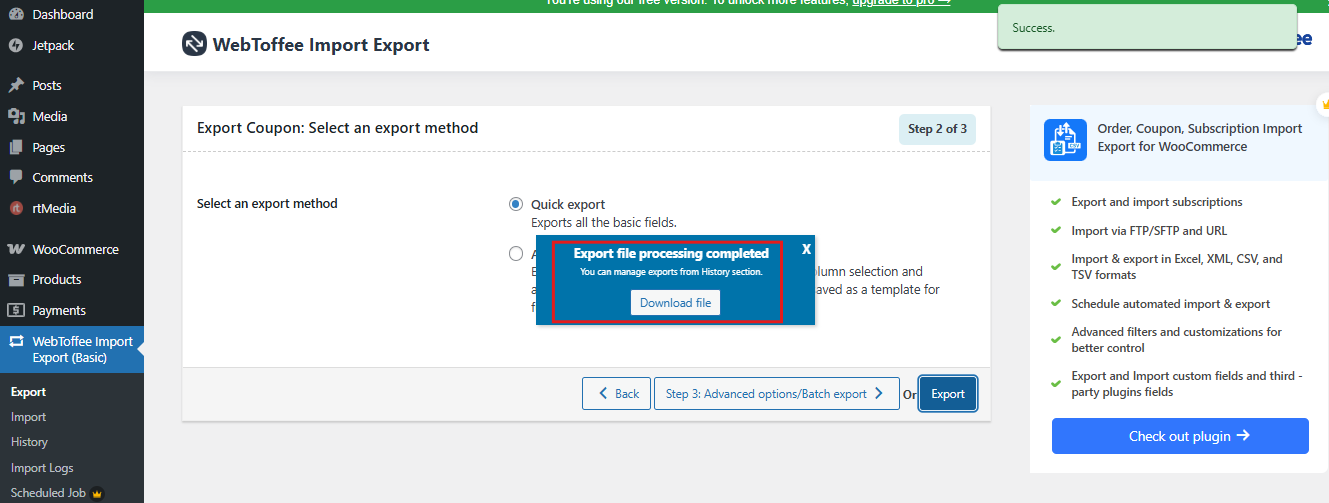
Task: Click 'Import via FTP/SFTP and URL' text
Action: (1149, 230)
